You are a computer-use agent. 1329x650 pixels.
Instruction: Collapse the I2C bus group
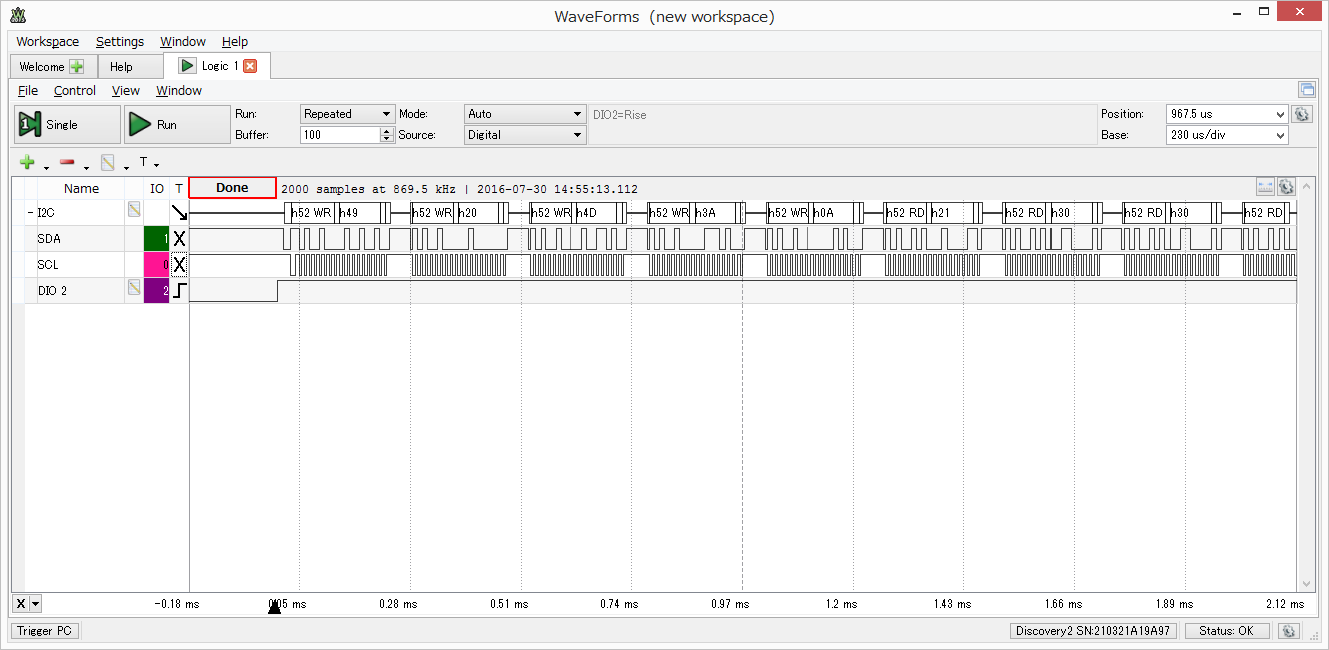tap(30, 213)
